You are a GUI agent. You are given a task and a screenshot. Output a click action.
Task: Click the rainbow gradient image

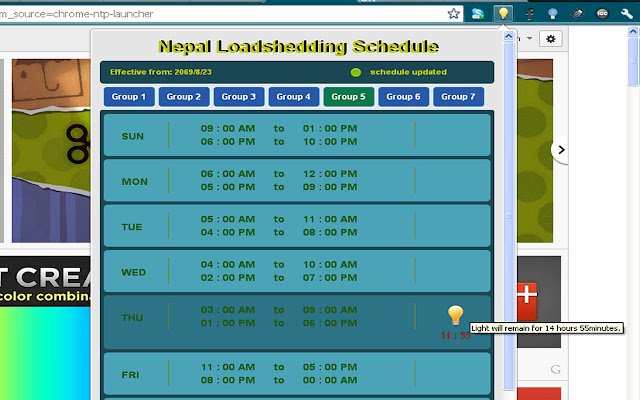[45, 353]
